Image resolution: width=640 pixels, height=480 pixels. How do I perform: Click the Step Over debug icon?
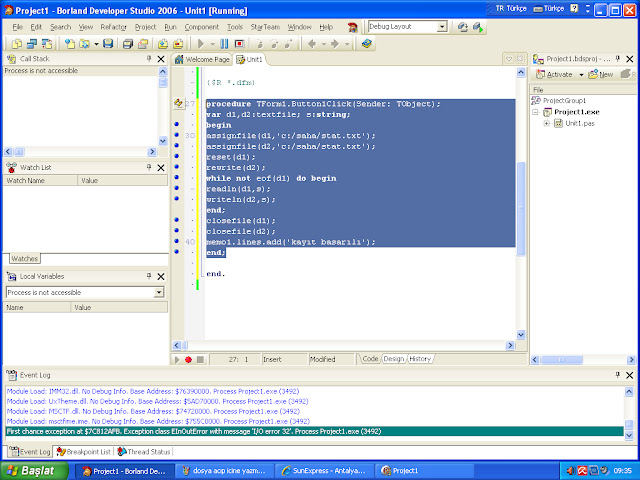[274, 44]
